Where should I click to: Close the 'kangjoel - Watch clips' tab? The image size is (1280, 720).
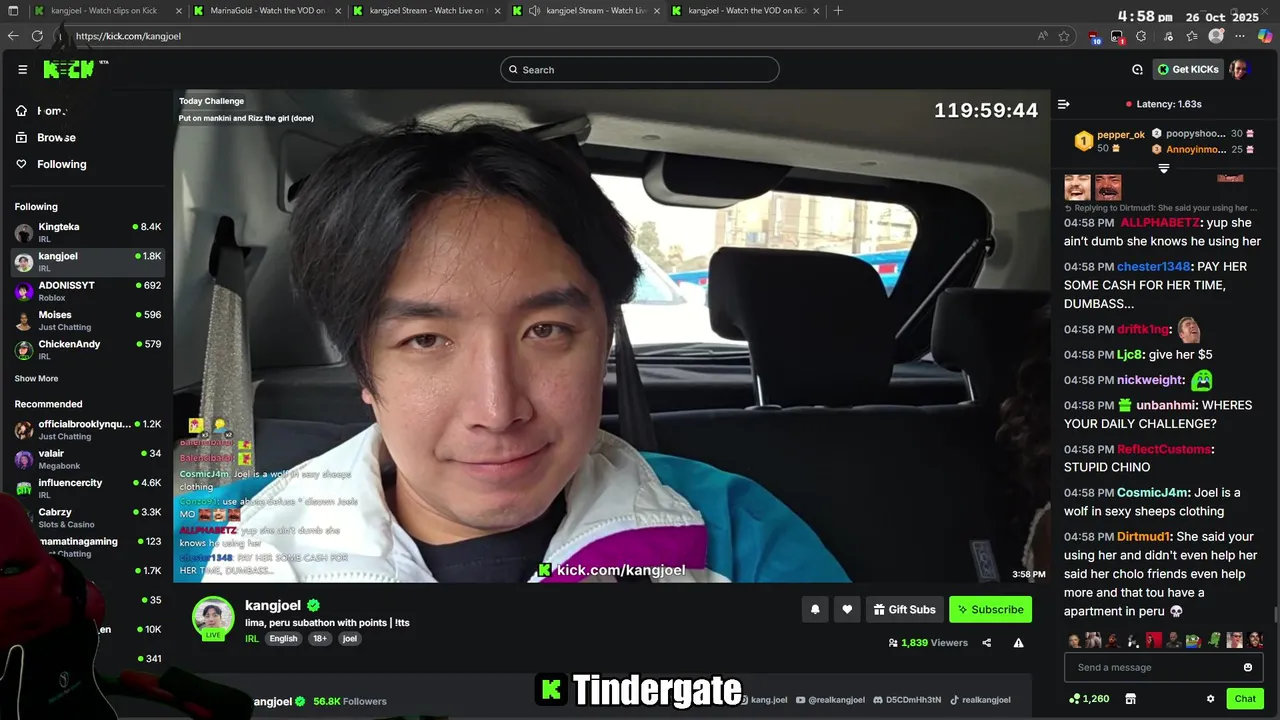coord(178,11)
